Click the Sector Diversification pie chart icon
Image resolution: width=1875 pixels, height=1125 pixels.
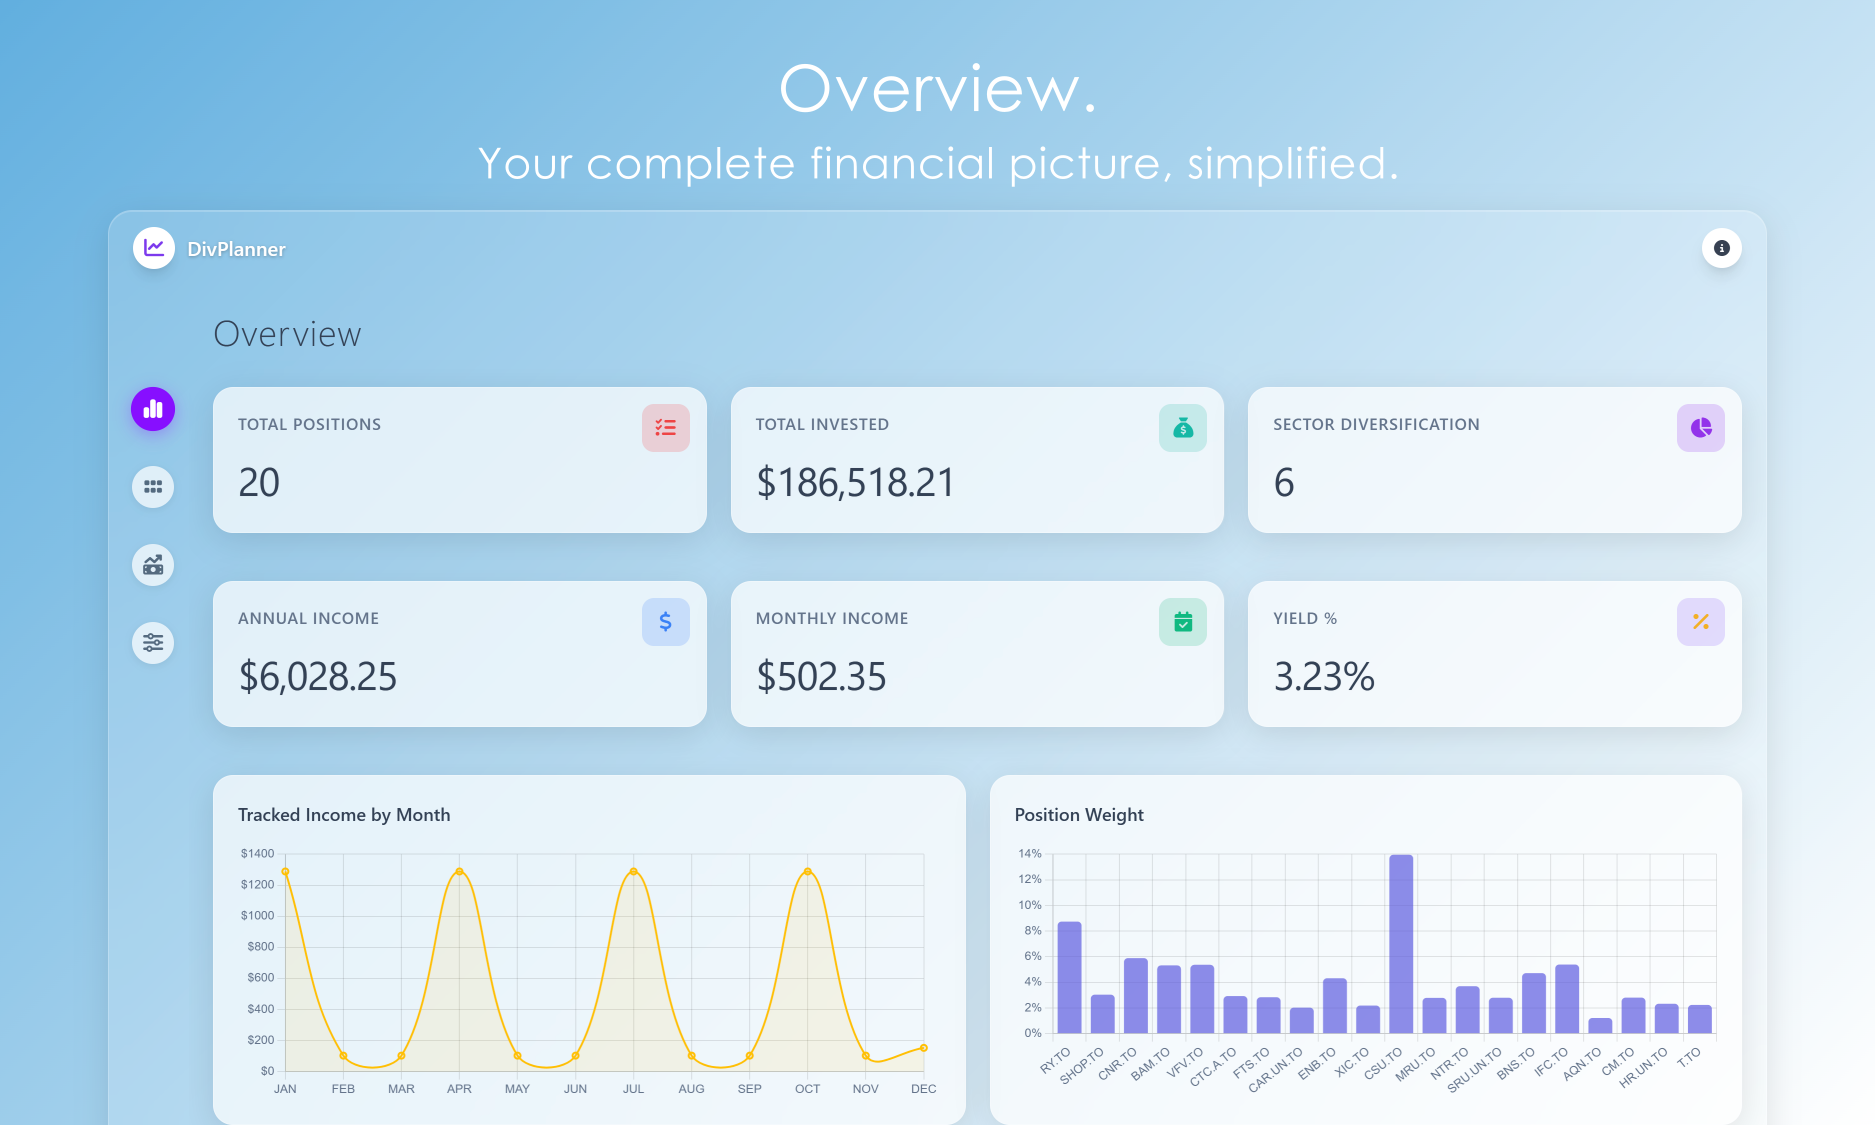click(1701, 428)
